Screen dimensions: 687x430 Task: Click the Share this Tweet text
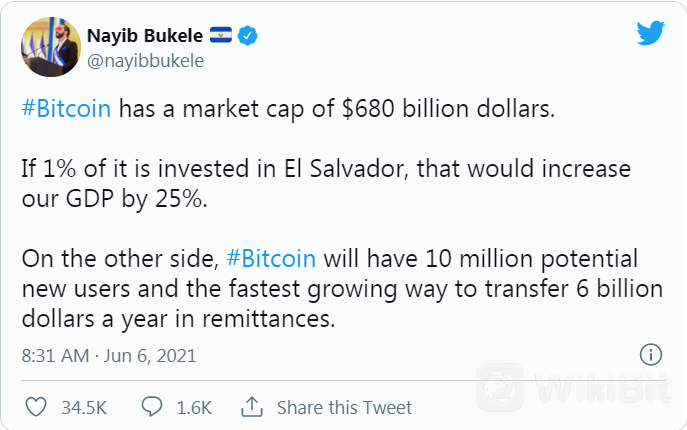[344, 408]
